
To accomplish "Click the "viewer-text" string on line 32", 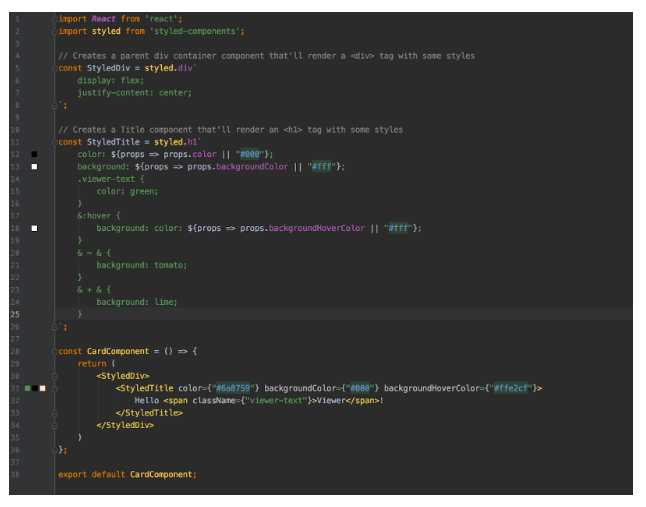I will [276, 401].
